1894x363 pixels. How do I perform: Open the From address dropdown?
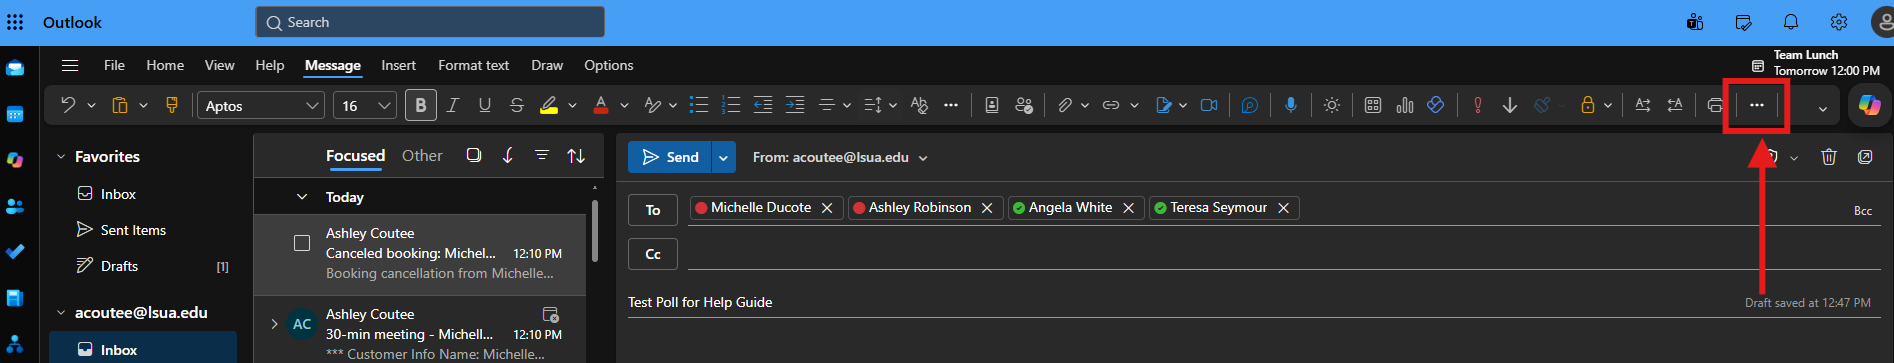(x=923, y=158)
